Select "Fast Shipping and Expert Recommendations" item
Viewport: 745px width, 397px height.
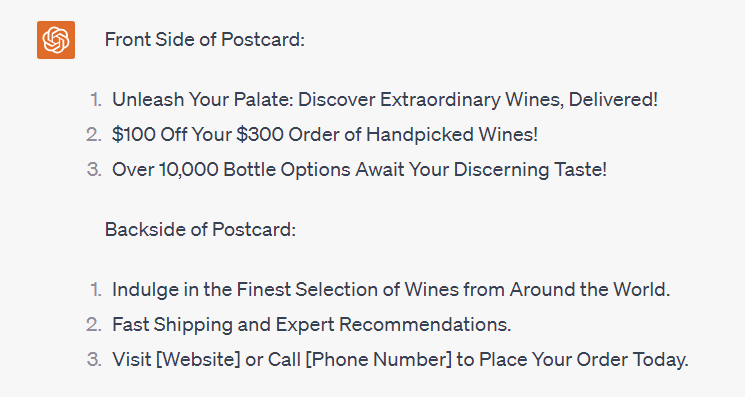click(312, 325)
